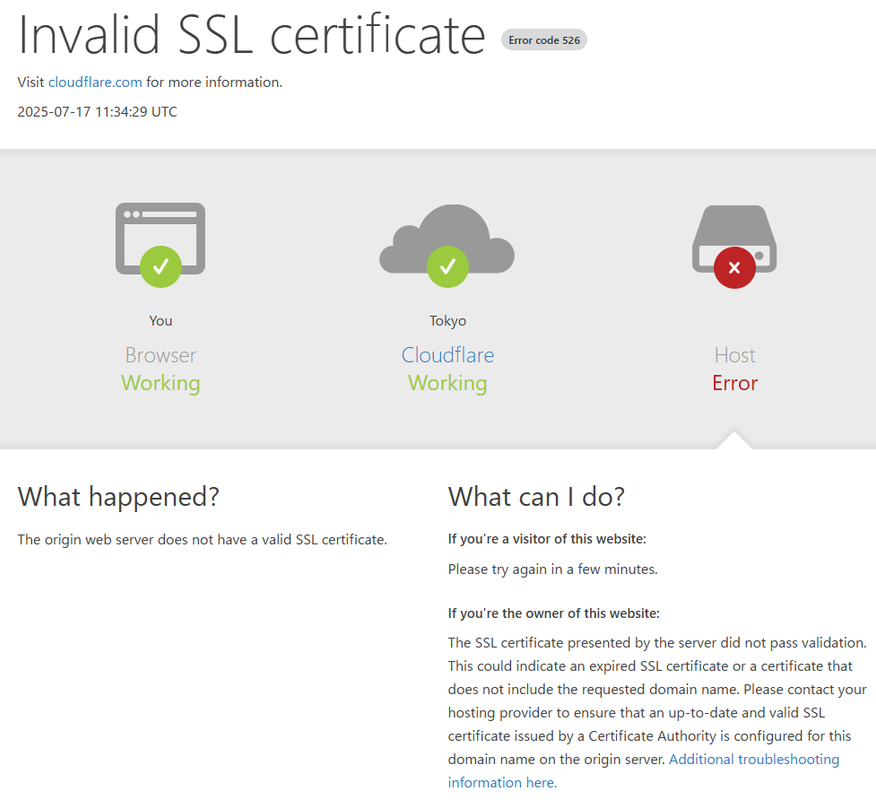The width and height of the screenshot is (876, 800).
Task: Click the red 'Error' status text
Action: coord(735,383)
